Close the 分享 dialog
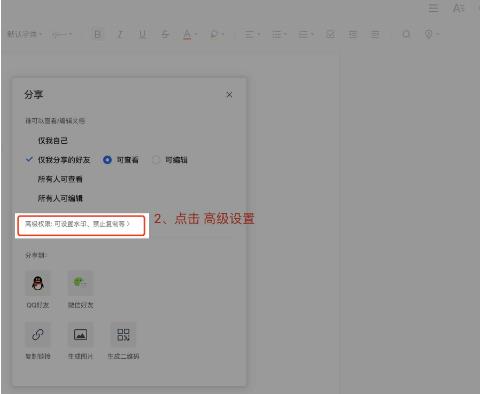The height and width of the screenshot is (394, 480). [229, 95]
